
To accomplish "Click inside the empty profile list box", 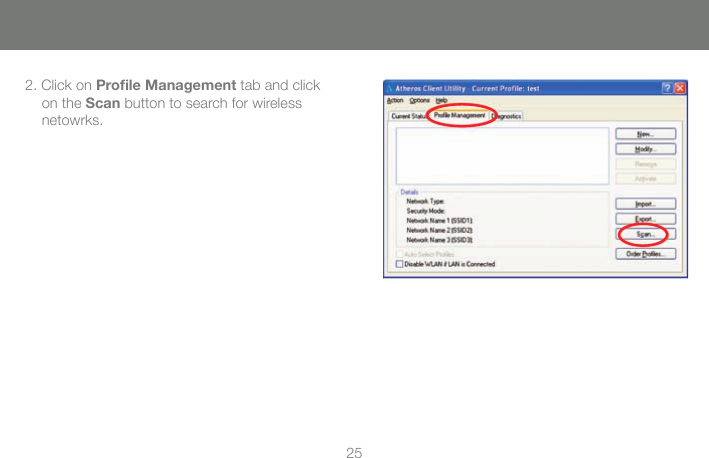I will point(502,156).
